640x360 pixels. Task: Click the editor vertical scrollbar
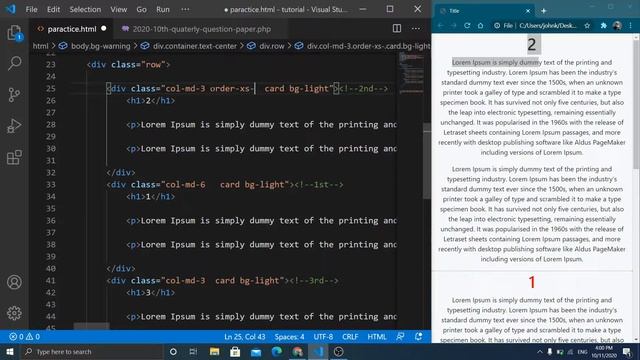pyautogui.click(x=427, y=161)
